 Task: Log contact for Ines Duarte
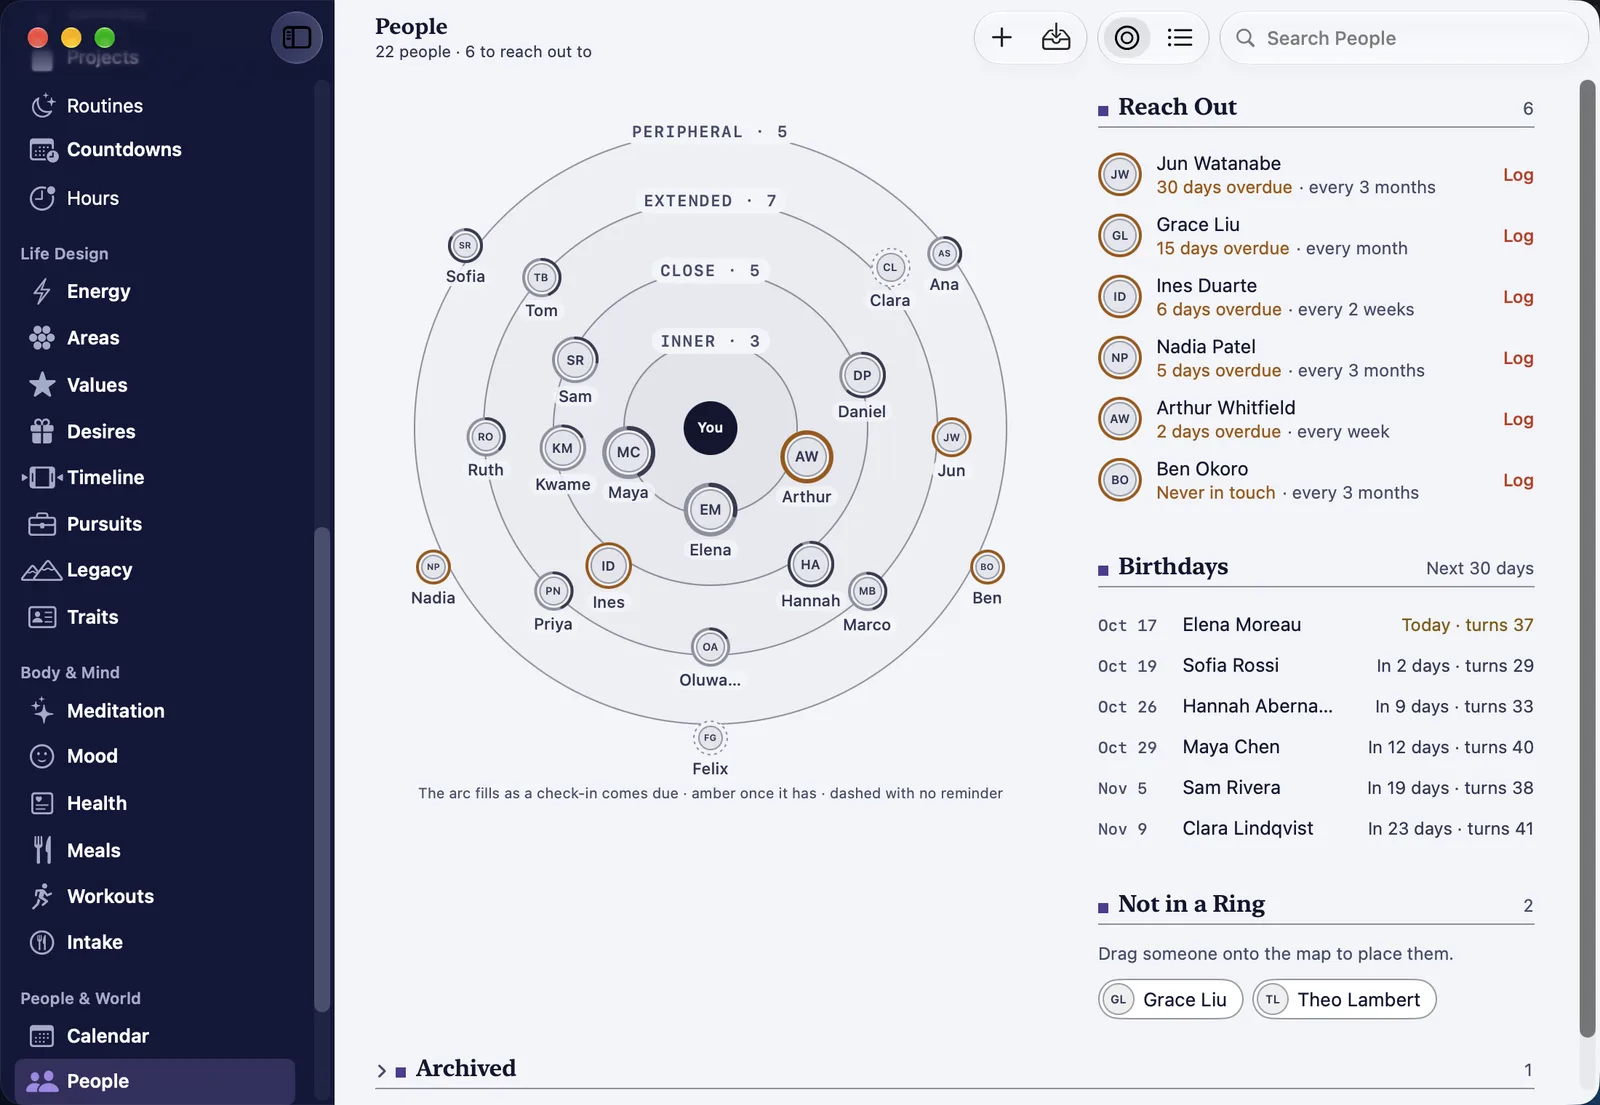point(1518,297)
